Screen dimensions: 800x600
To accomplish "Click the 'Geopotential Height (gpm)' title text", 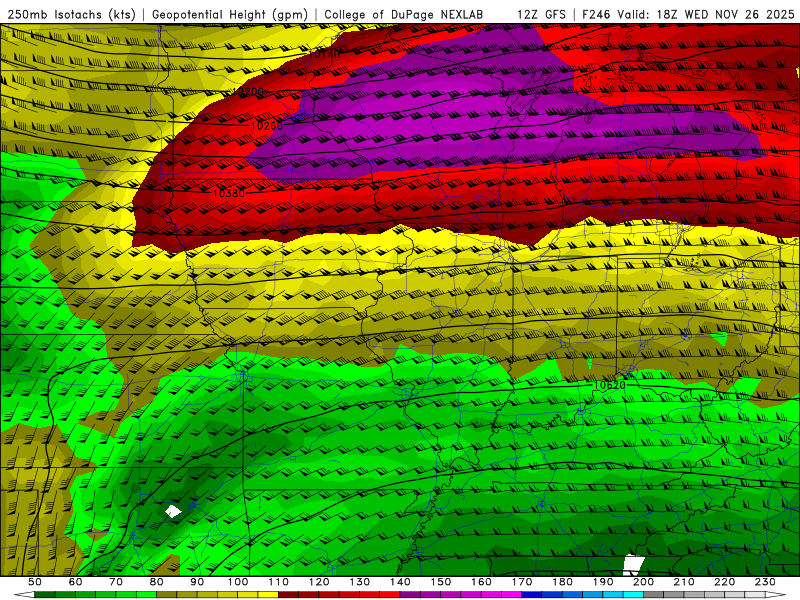I will point(230,15).
